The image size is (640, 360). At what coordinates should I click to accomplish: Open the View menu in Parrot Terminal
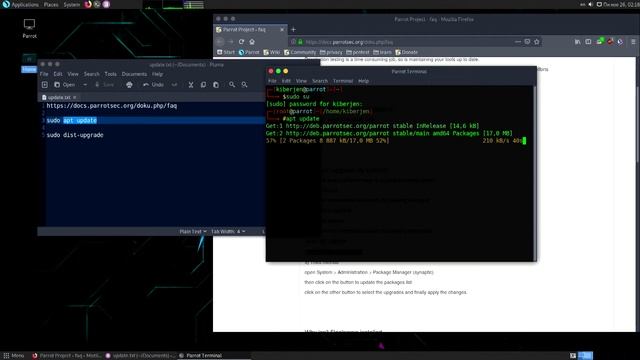(x=301, y=81)
